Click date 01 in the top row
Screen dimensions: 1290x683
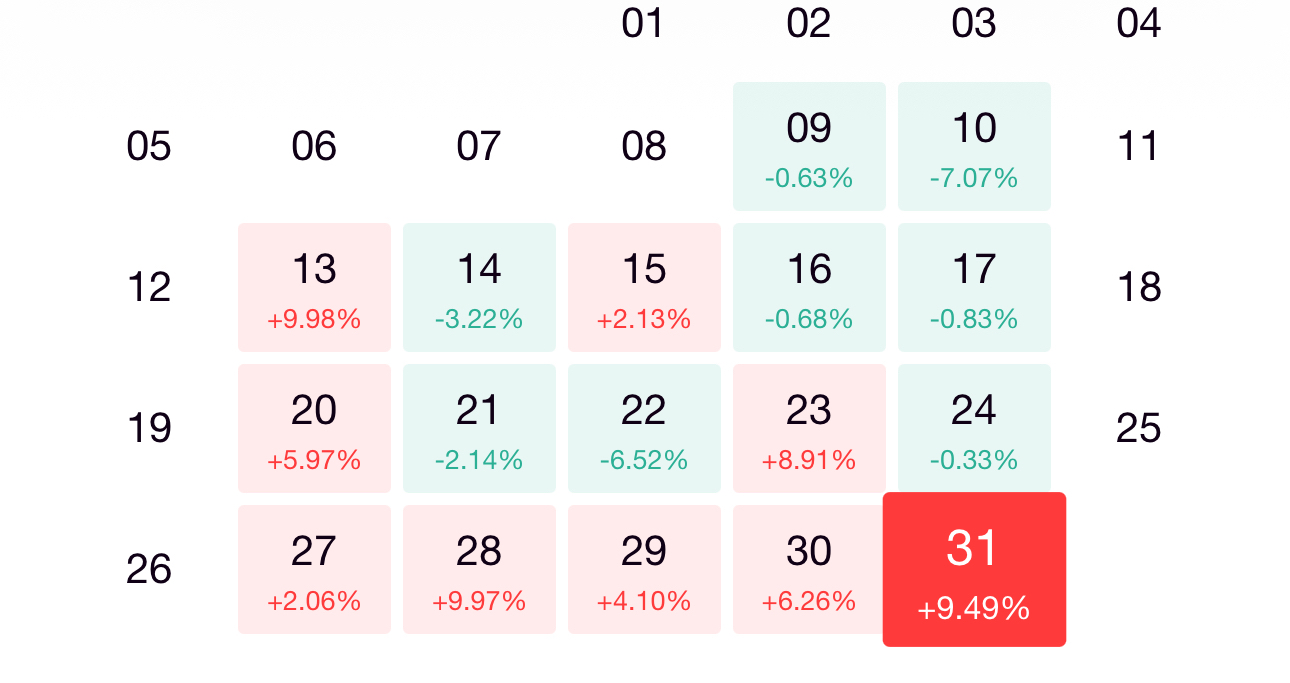point(643,23)
